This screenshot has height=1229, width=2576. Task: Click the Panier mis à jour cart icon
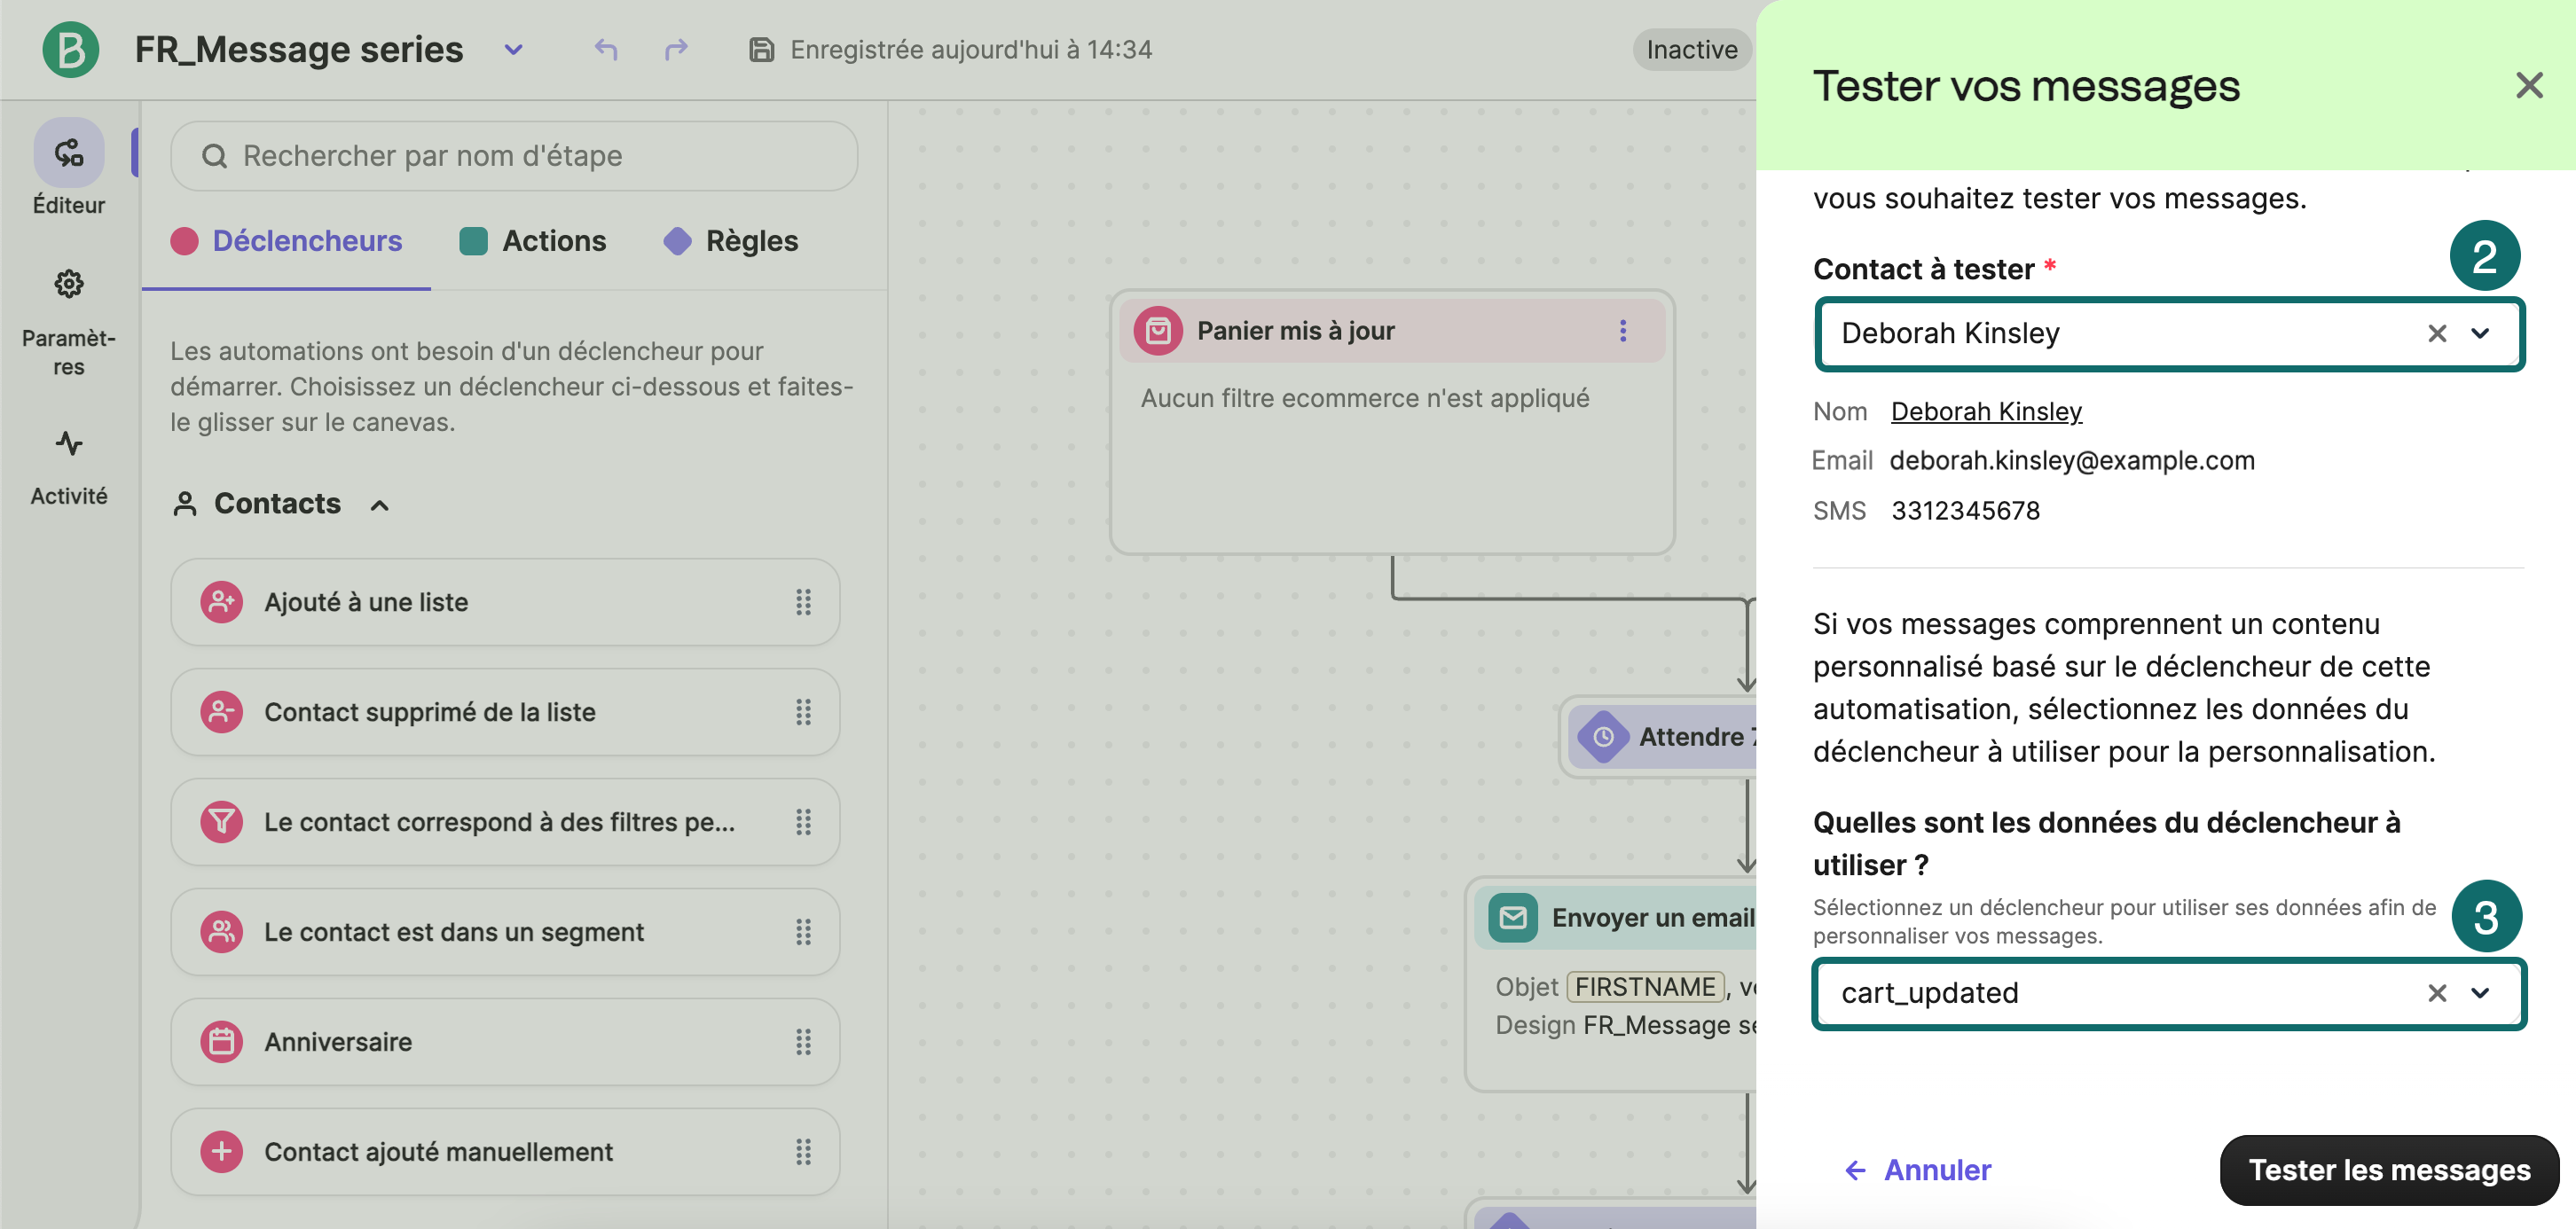click(1158, 331)
